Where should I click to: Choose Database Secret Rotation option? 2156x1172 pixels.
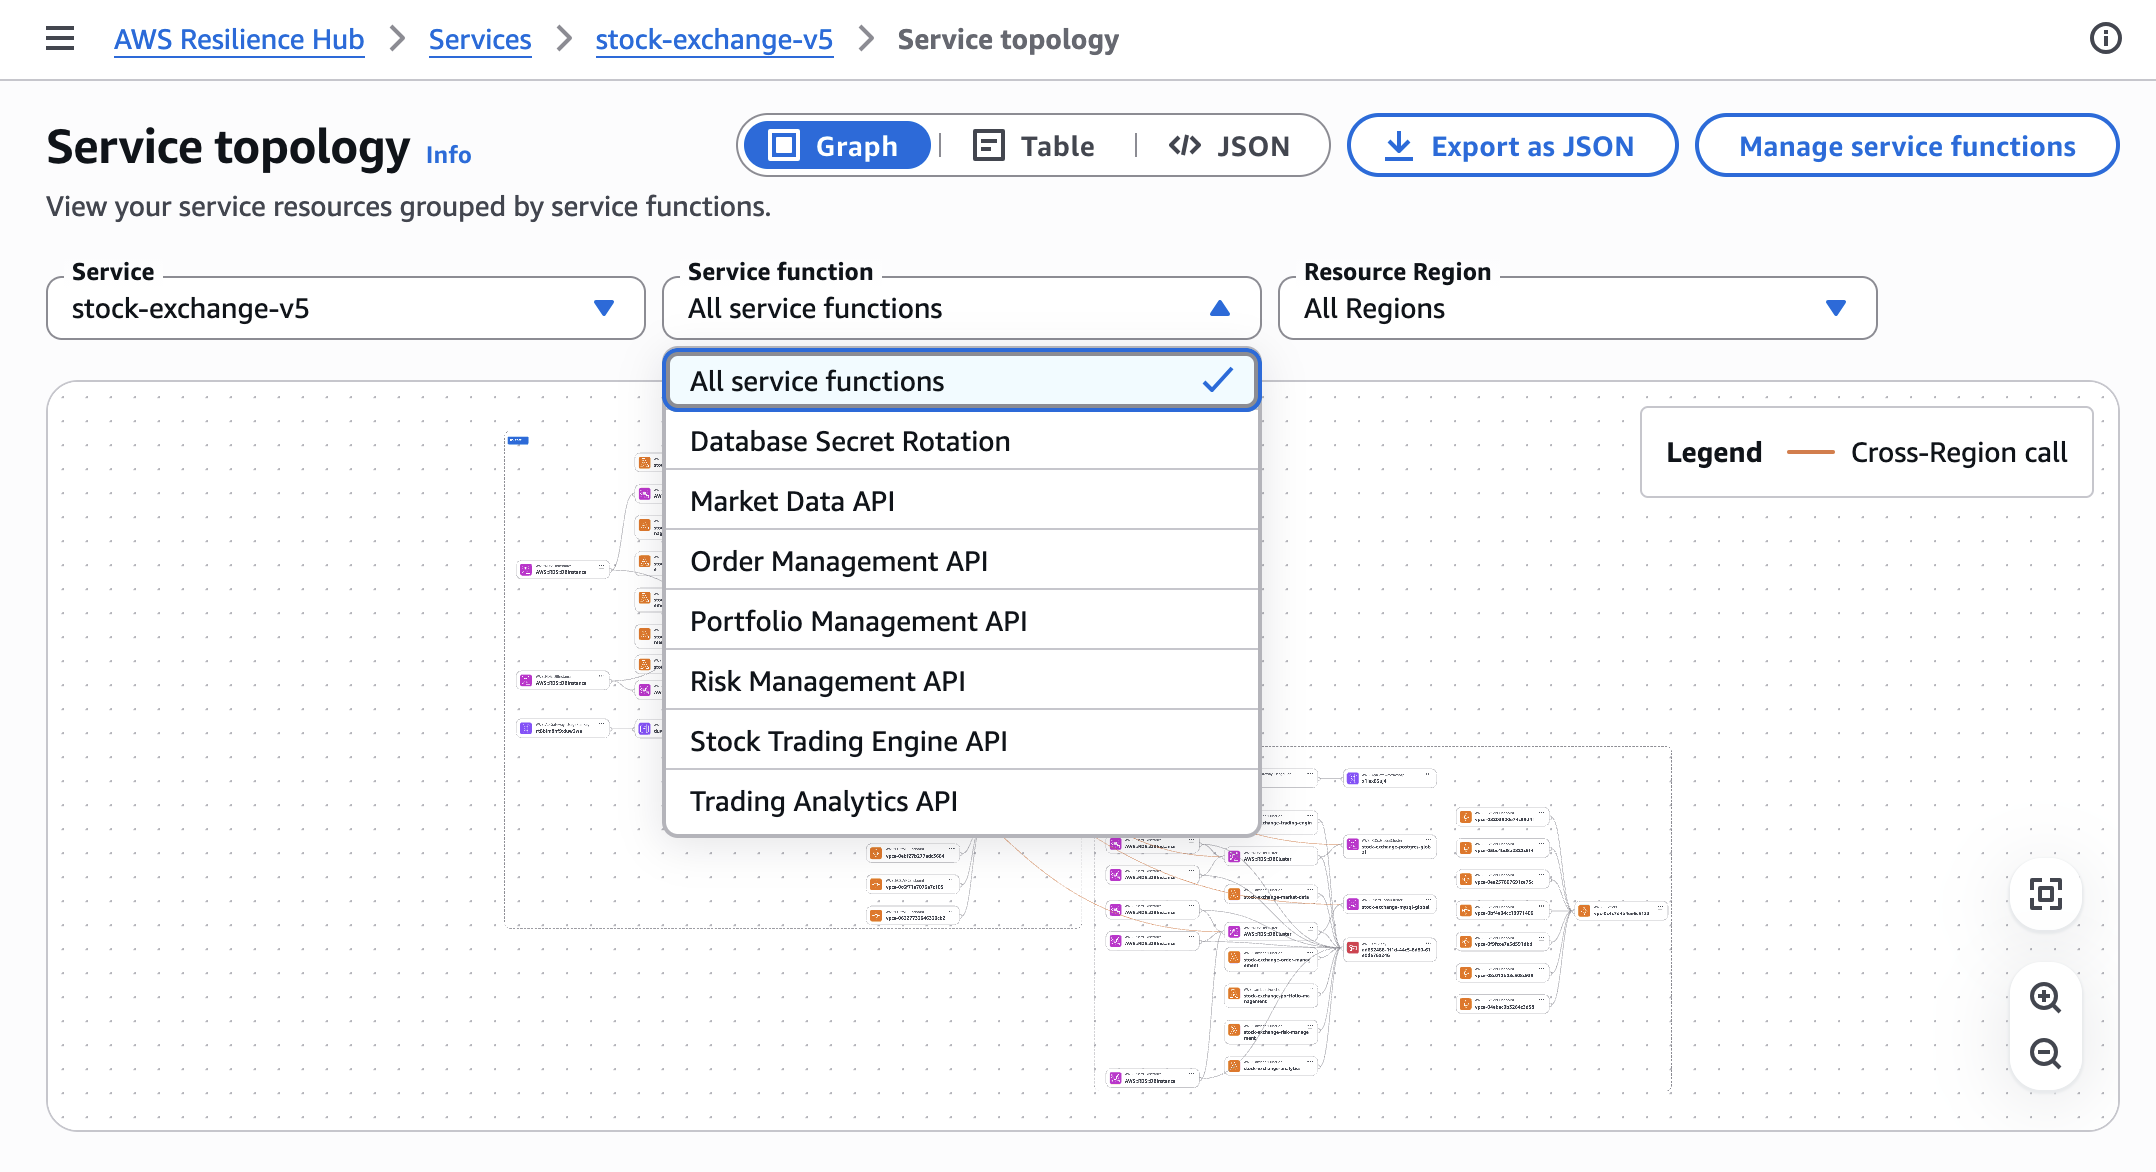coord(962,441)
